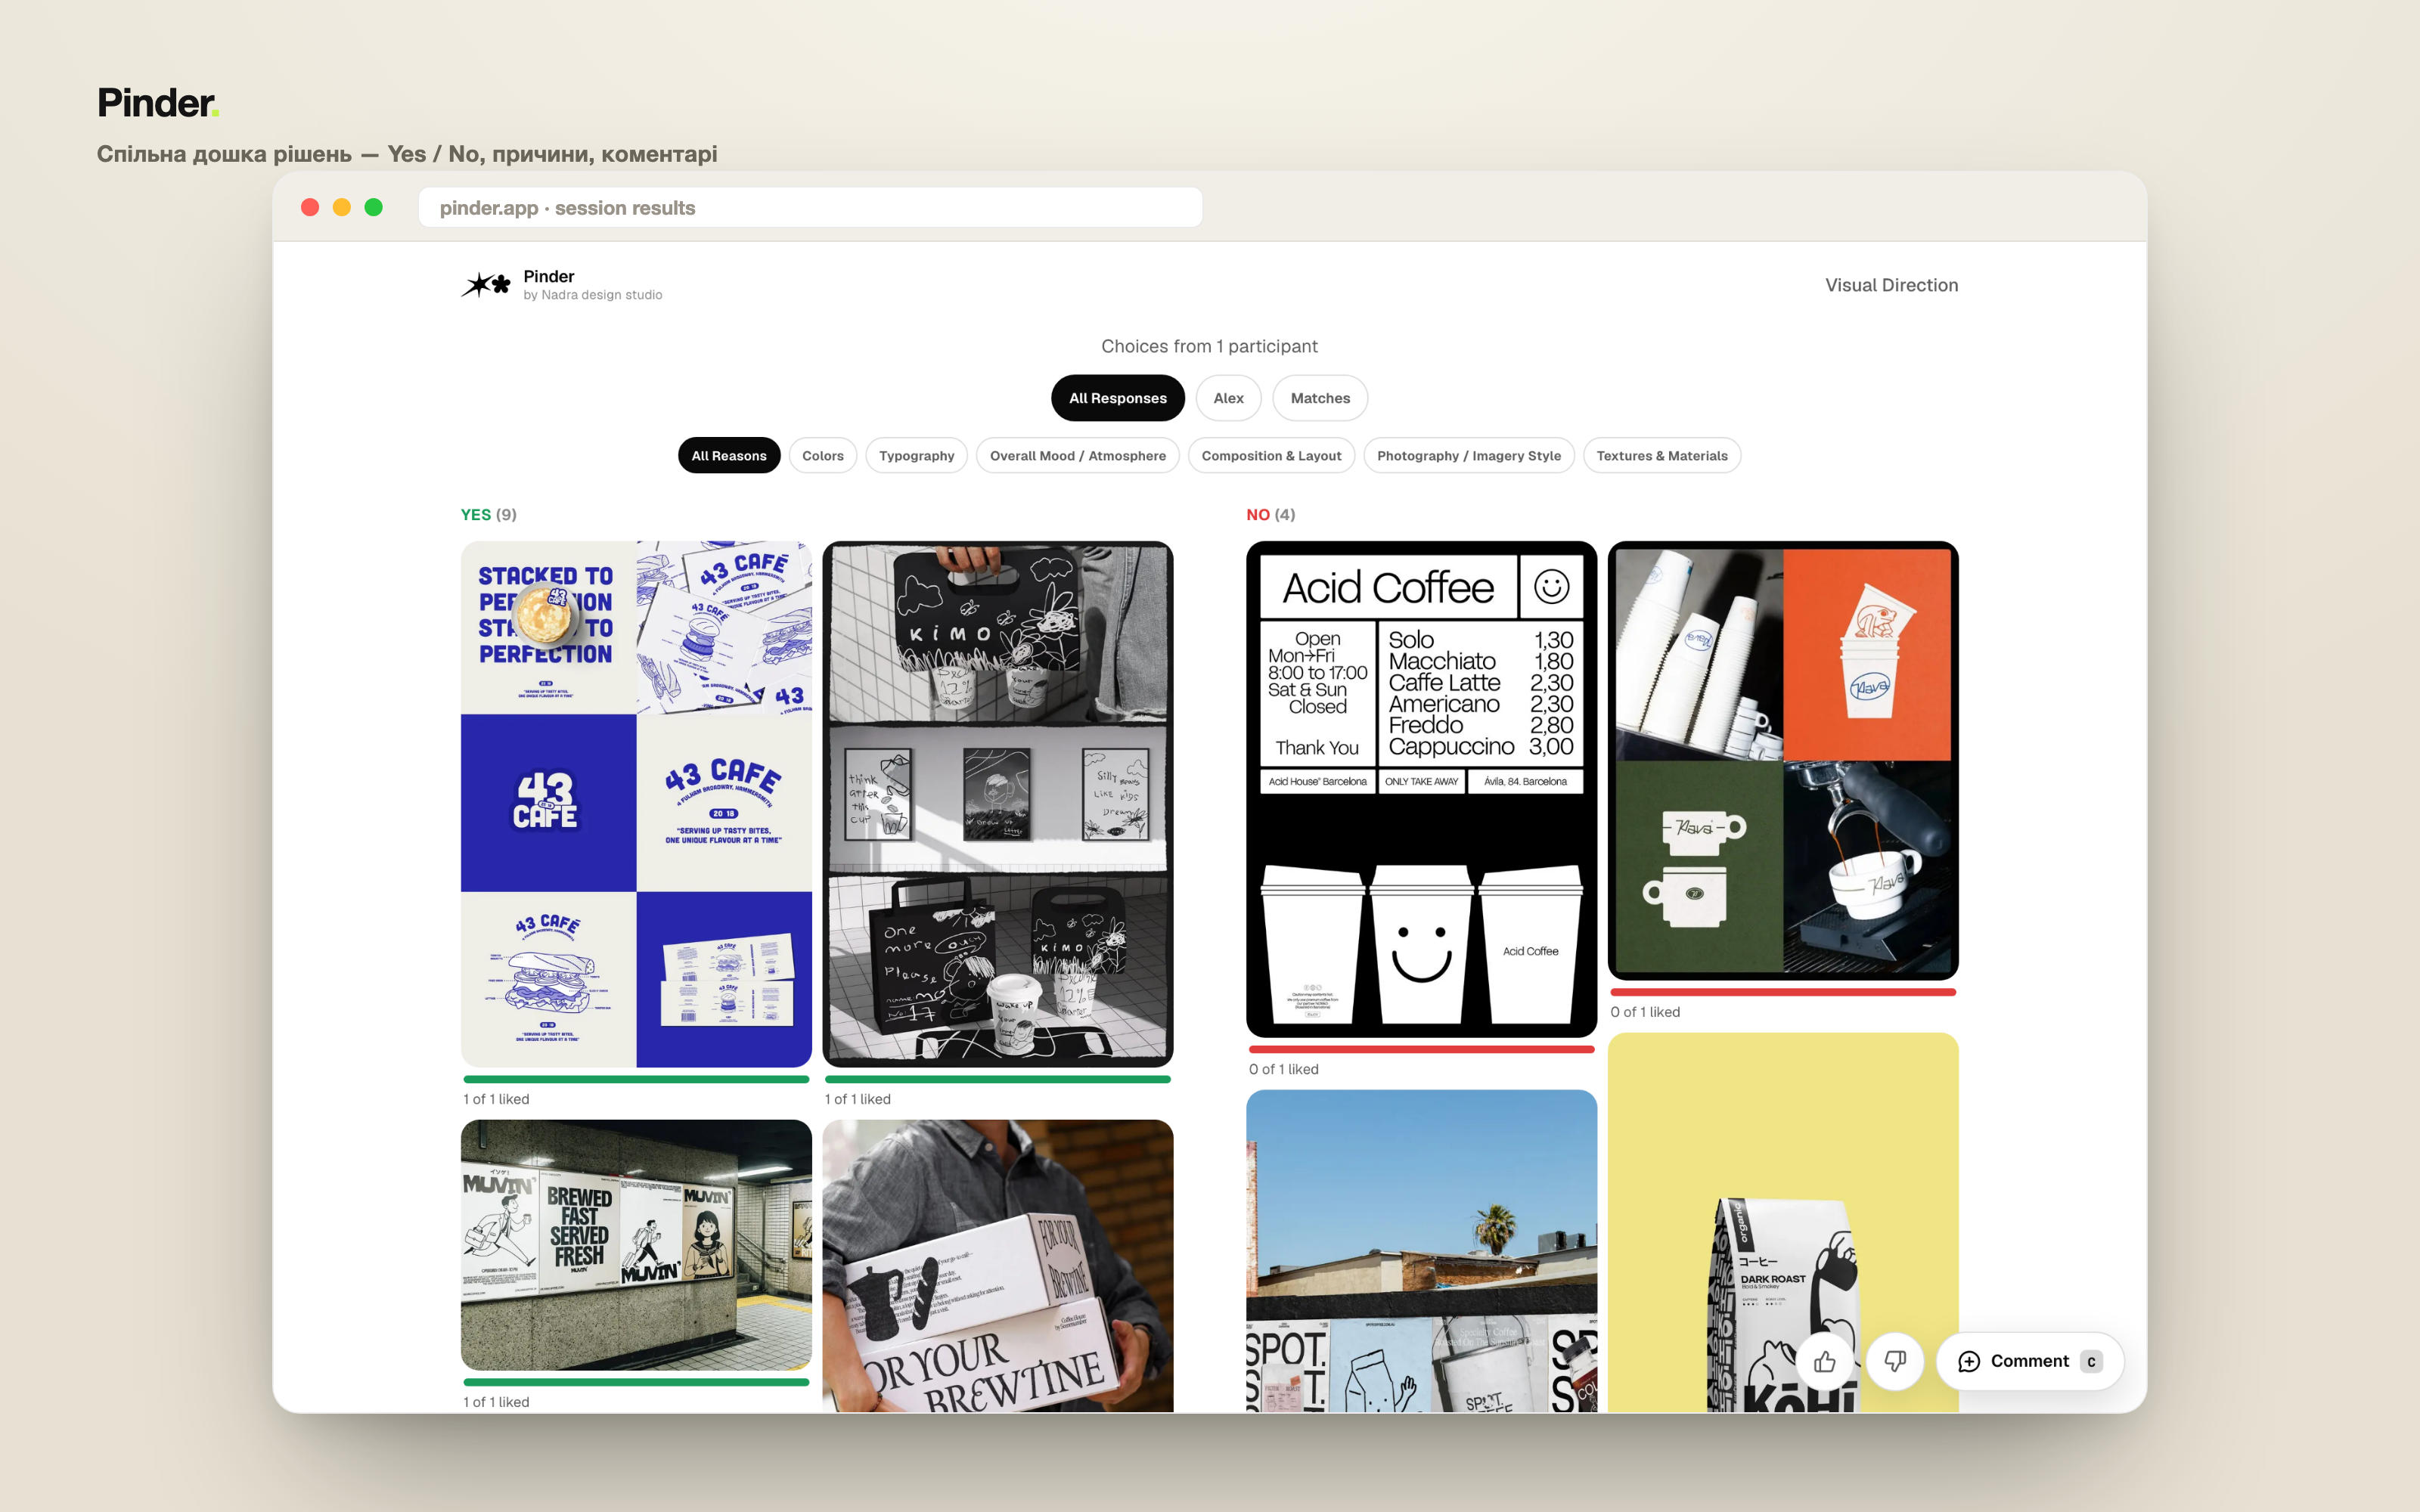
Task: Open the Muvin subway posters image
Action: pos(636,1245)
